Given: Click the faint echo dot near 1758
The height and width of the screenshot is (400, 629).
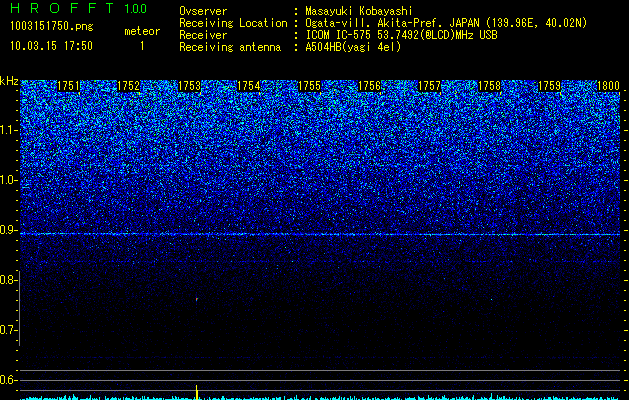Looking at the screenshot, I should pyautogui.click(x=491, y=299).
